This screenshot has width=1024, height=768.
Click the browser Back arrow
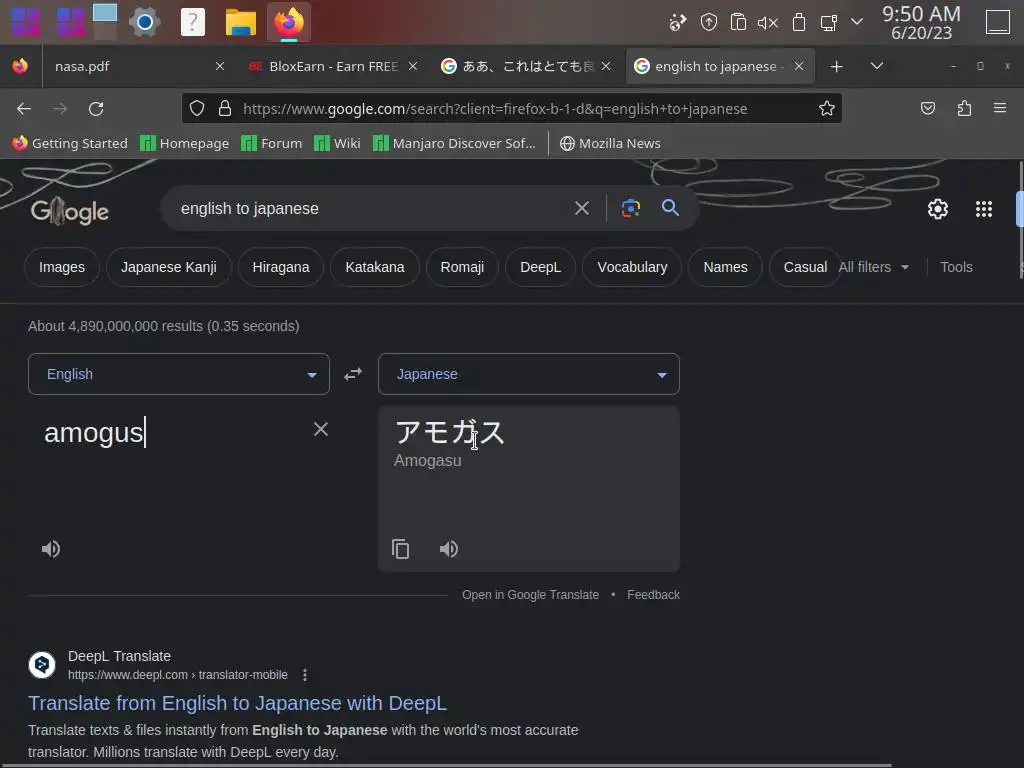pos(24,108)
